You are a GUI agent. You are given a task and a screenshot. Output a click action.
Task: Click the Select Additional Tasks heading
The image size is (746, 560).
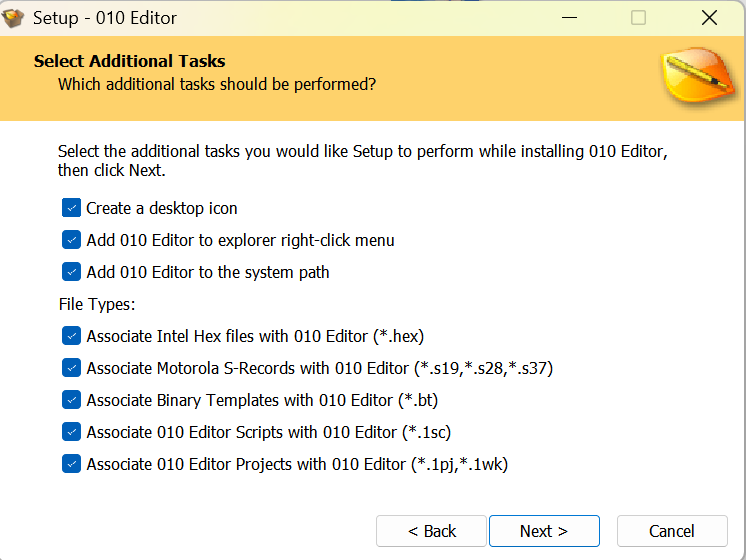(x=129, y=61)
